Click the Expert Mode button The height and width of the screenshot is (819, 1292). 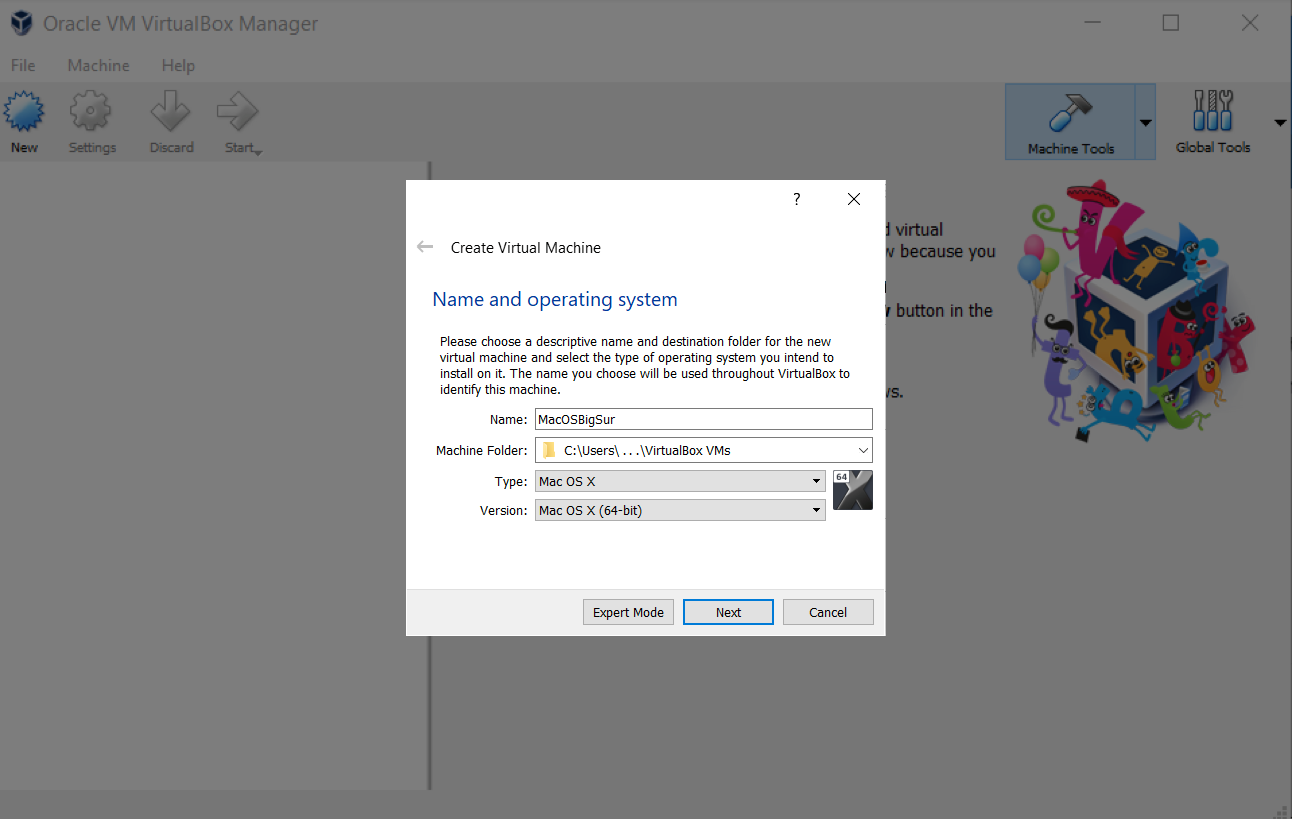(x=628, y=612)
